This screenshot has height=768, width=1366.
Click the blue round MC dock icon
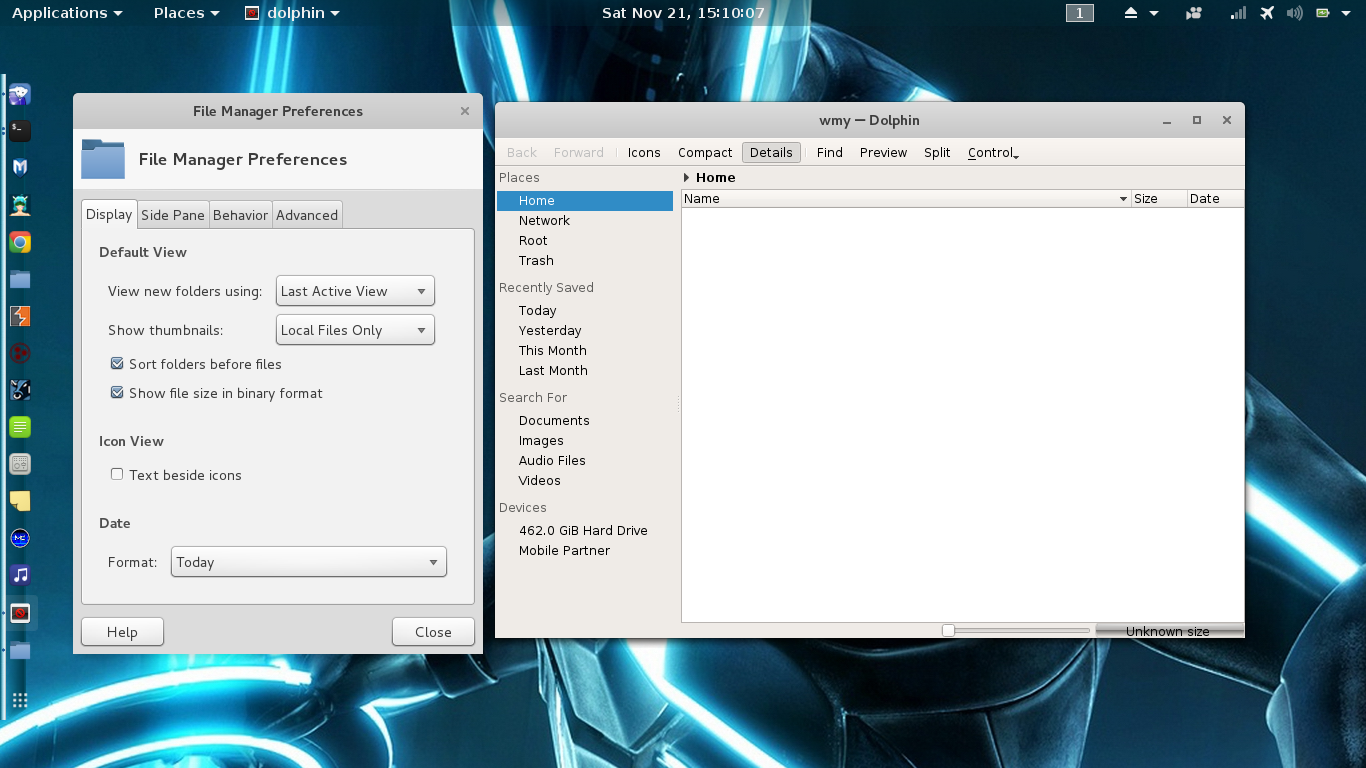pyautogui.click(x=20, y=538)
